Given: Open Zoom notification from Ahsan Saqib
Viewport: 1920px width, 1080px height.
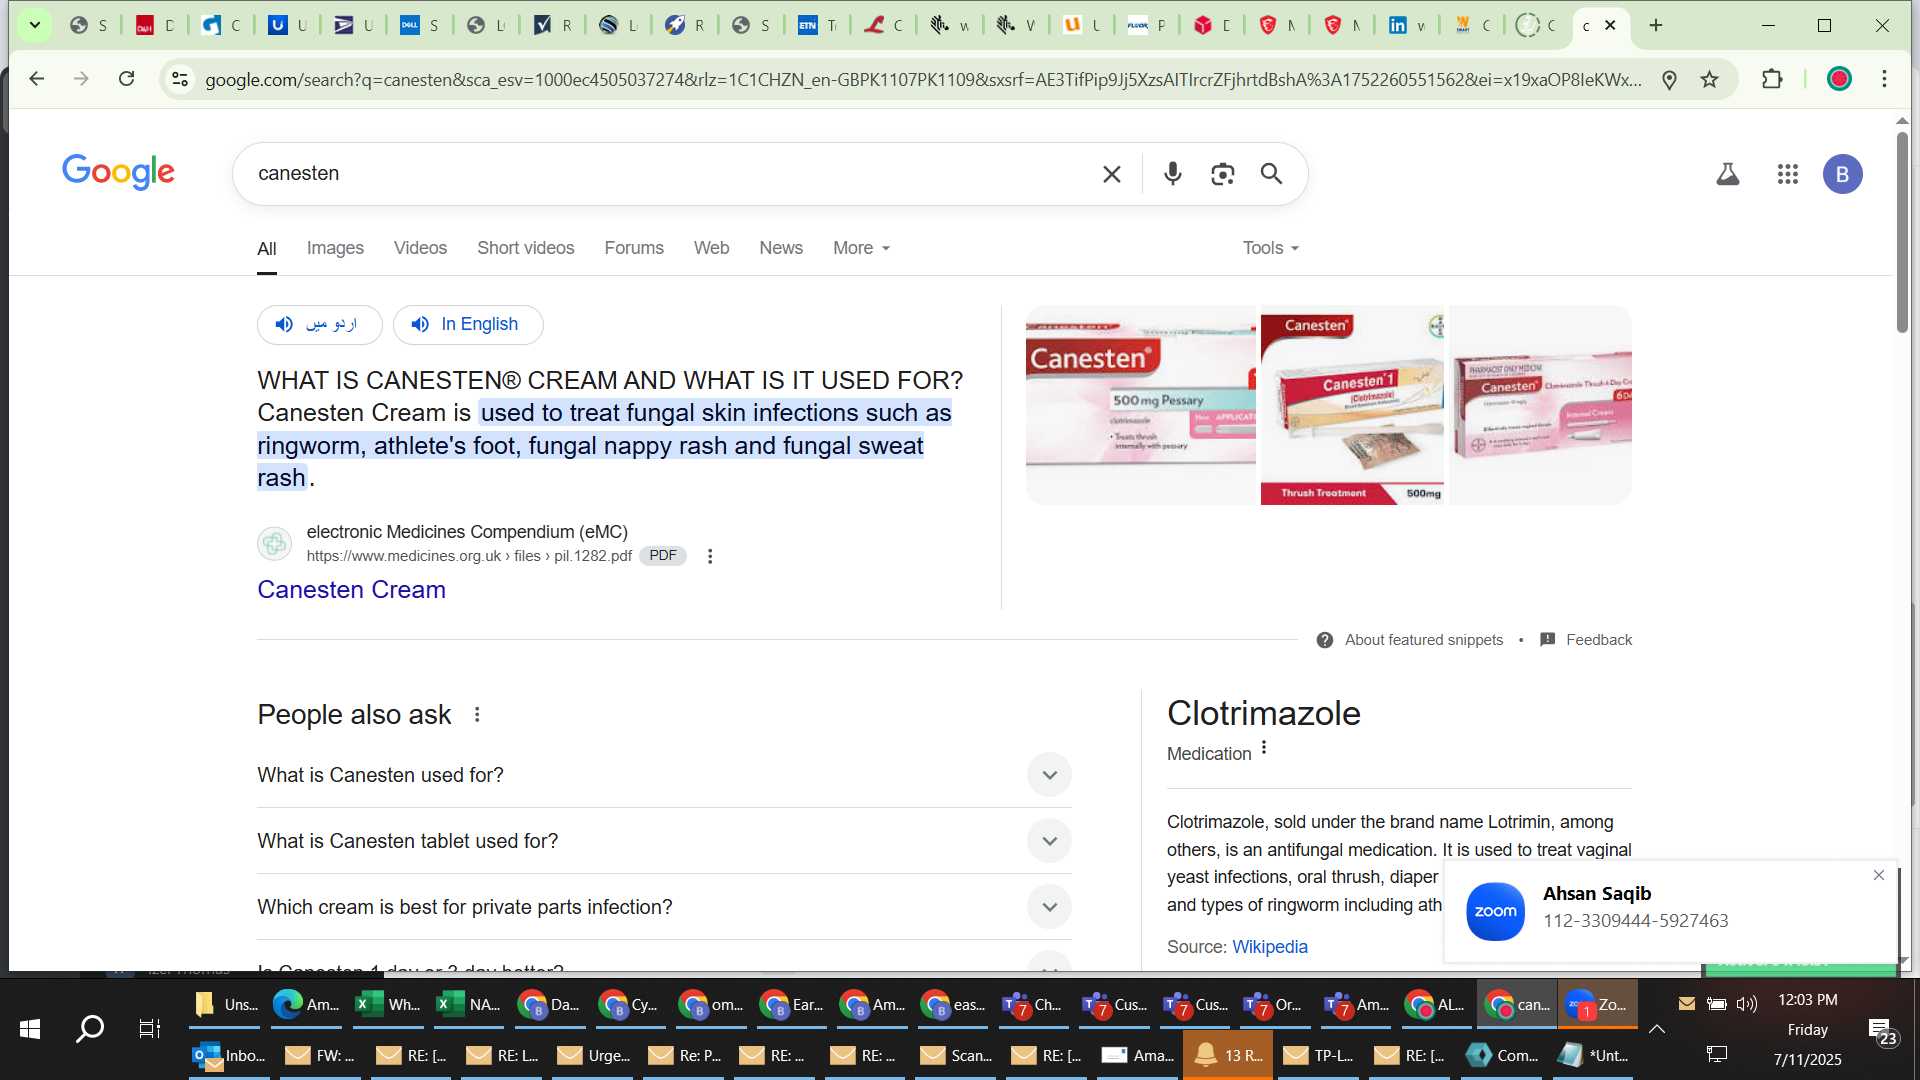Looking at the screenshot, I should (1669, 911).
